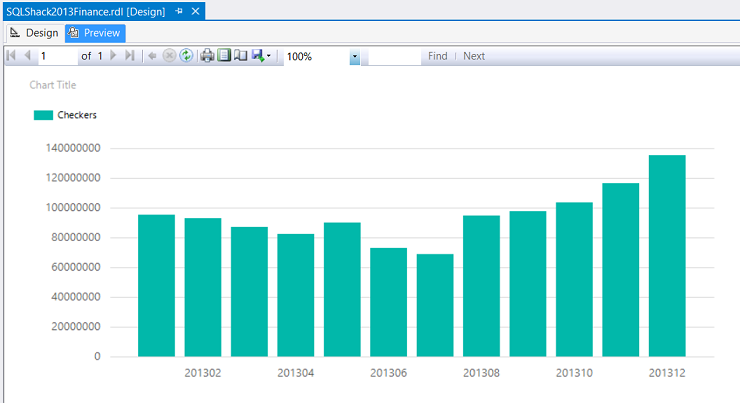Viewport: 740px width, 403px height.
Task: Expand the 100% zoom dropdown
Action: click(x=355, y=57)
